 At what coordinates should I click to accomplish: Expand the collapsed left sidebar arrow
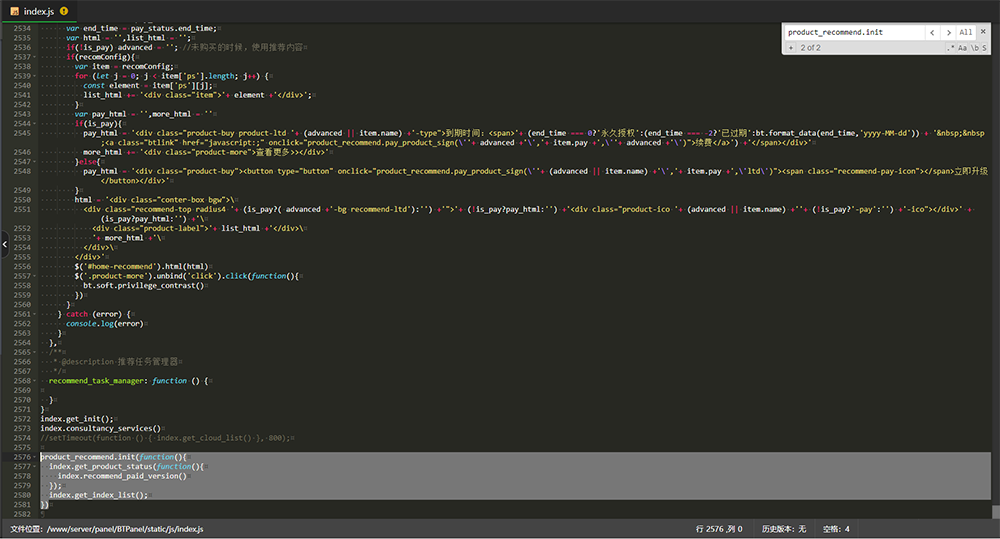click(x=4, y=242)
